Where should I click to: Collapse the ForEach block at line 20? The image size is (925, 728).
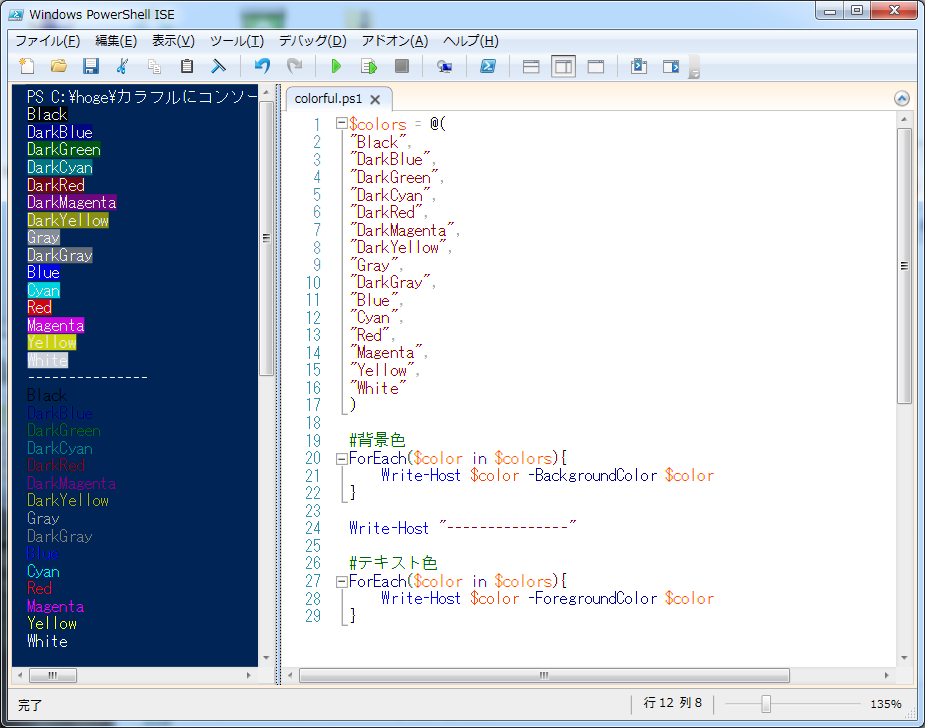[x=339, y=458]
